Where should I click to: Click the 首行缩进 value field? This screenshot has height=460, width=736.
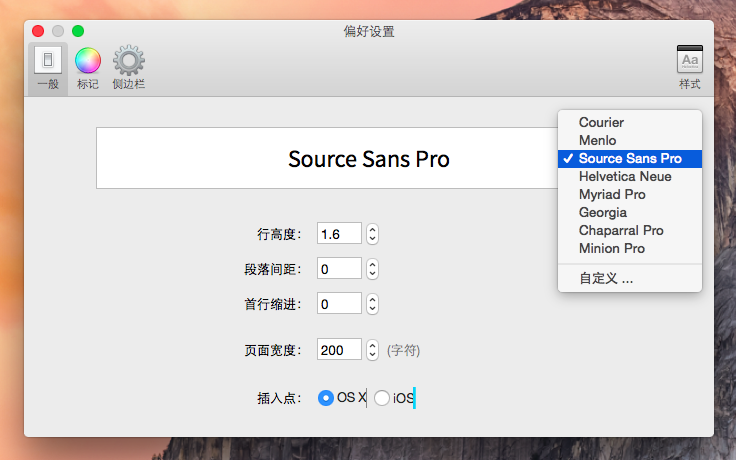click(x=339, y=303)
